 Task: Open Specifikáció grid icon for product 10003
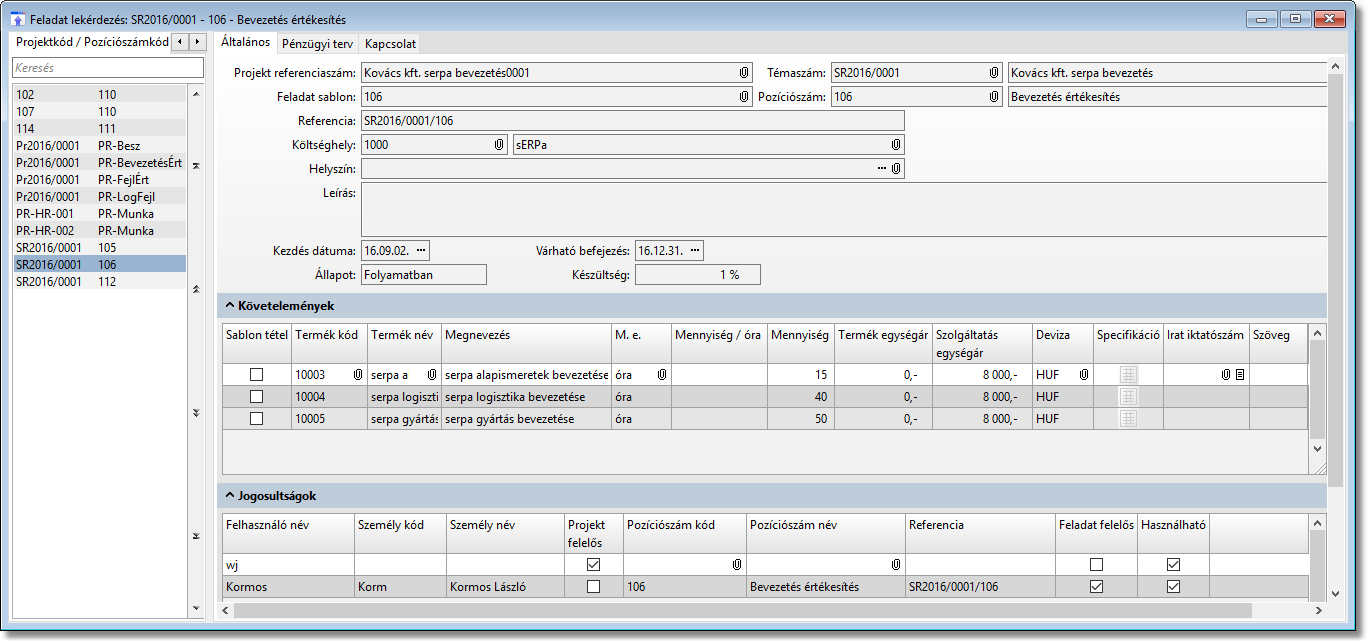(1128, 375)
